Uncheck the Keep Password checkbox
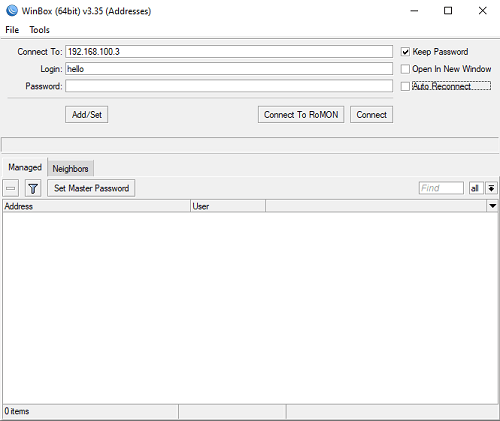The image size is (500, 421). click(x=405, y=52)
